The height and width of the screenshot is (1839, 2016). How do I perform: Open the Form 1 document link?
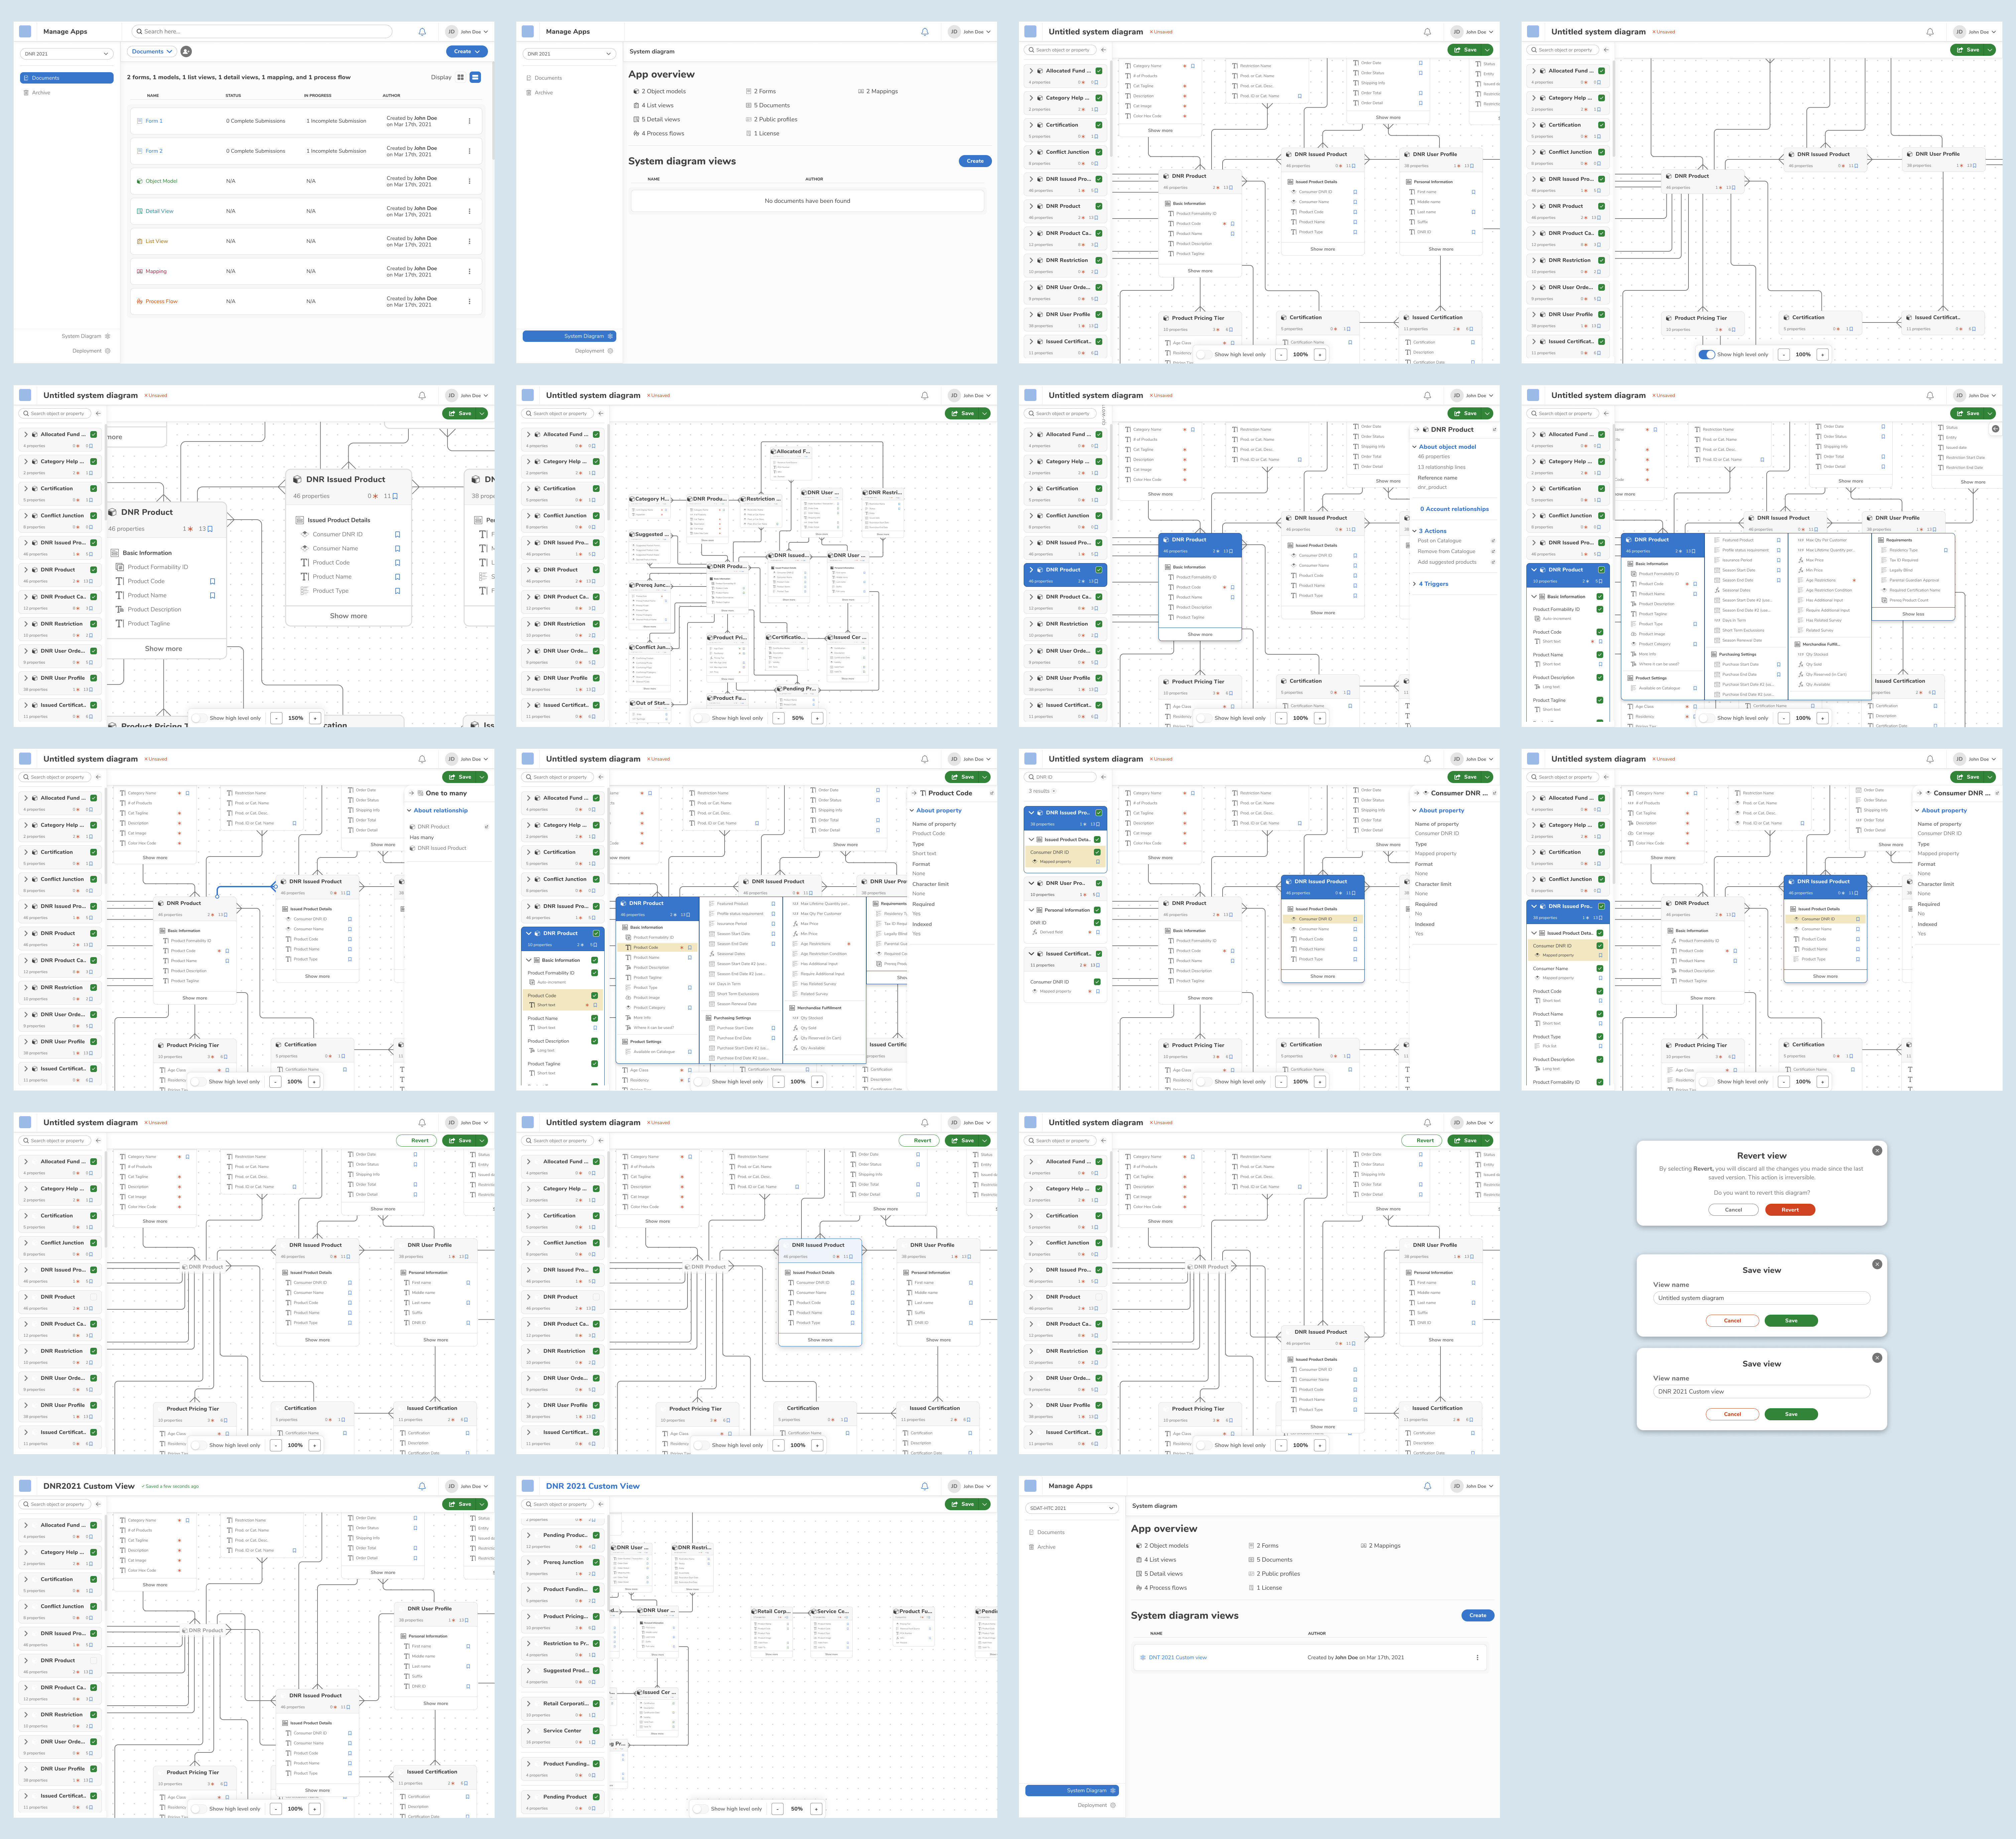(154, 121)
